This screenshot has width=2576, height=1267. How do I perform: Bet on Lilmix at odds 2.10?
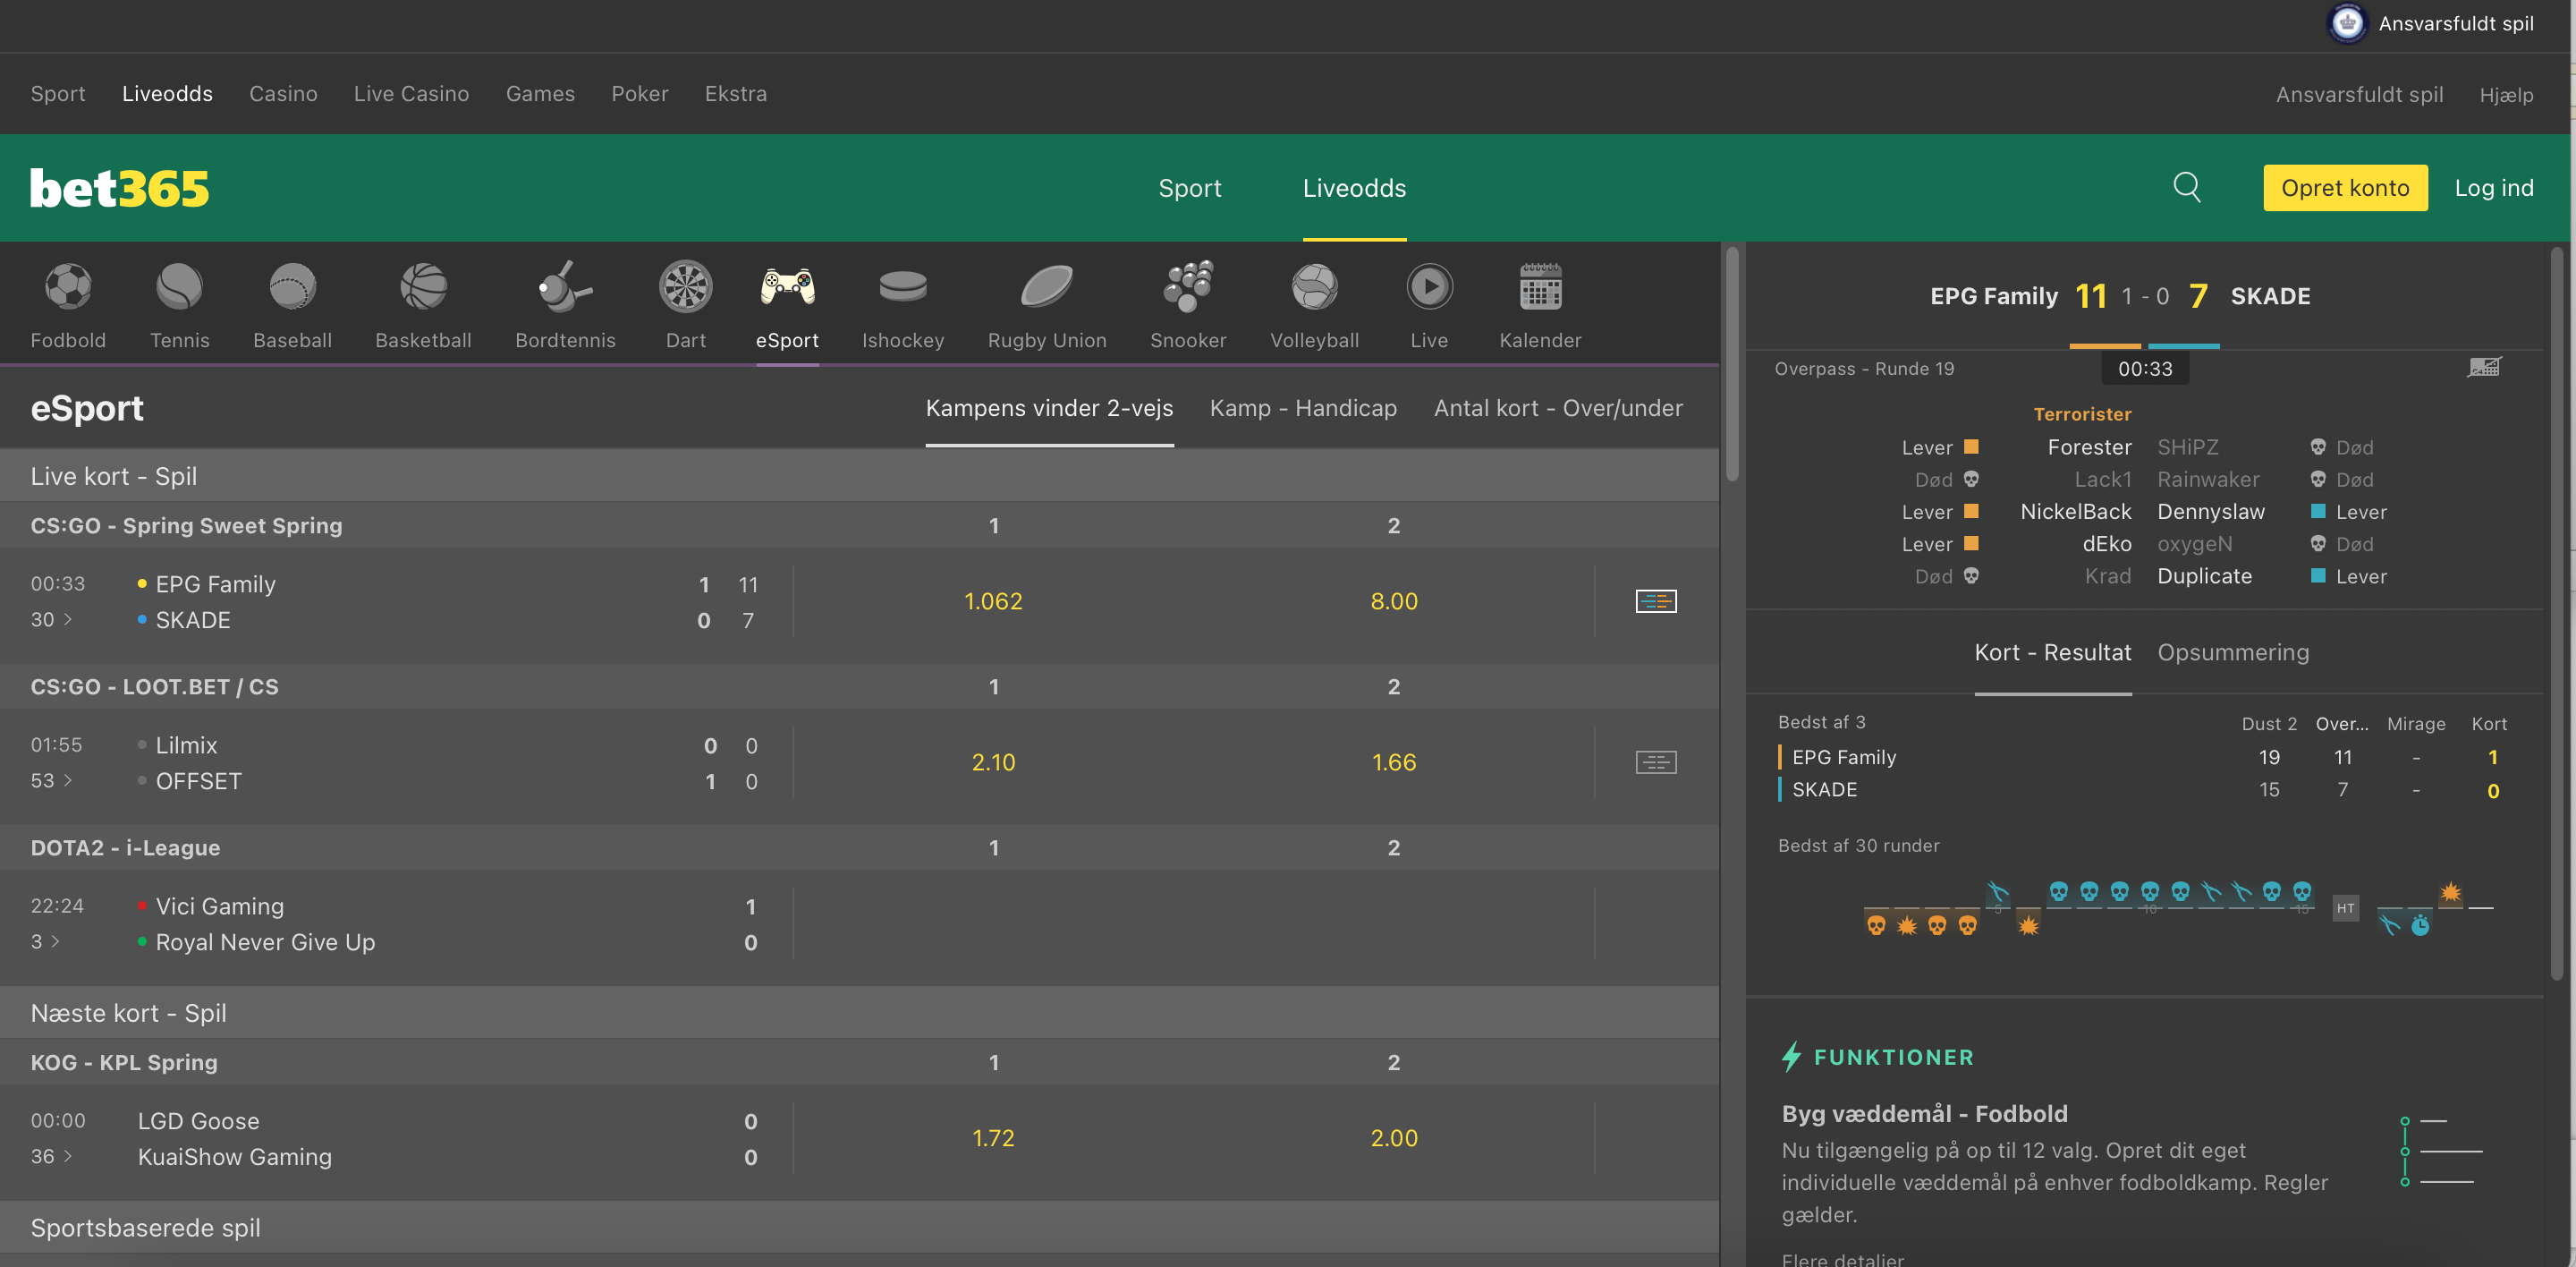click(993, 762)
